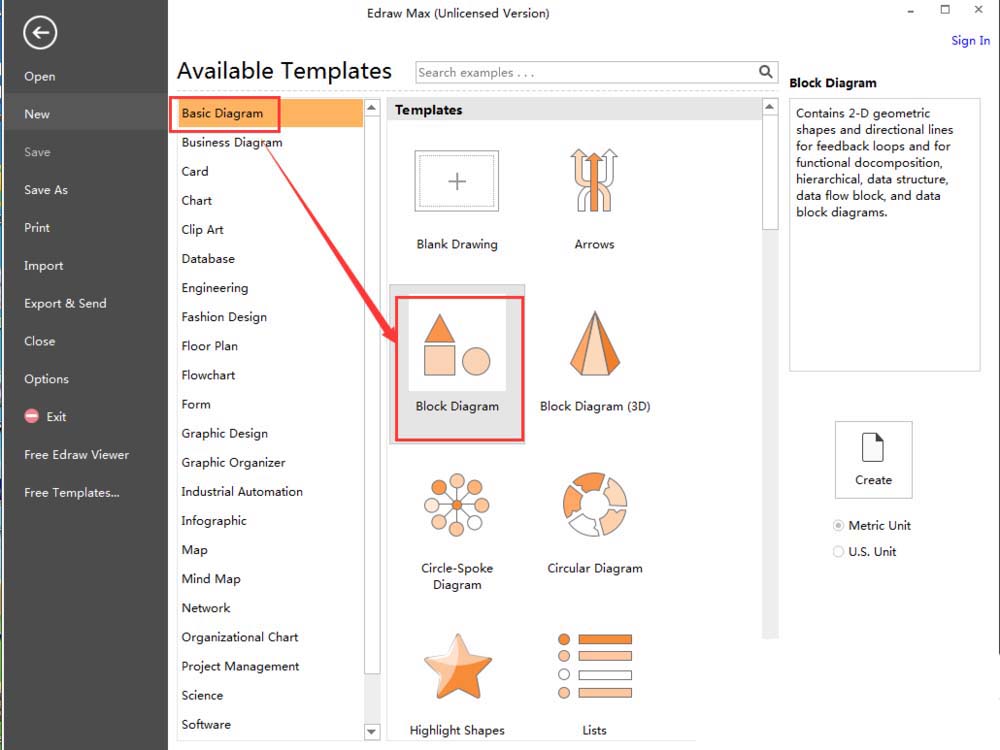Select the Mind Map category
Screen dimensions: 1000x750
tap(210, 579)
